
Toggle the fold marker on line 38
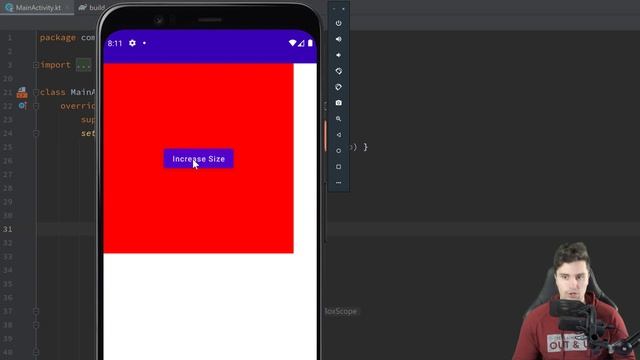pyautogui.click(x=36, y=325)
